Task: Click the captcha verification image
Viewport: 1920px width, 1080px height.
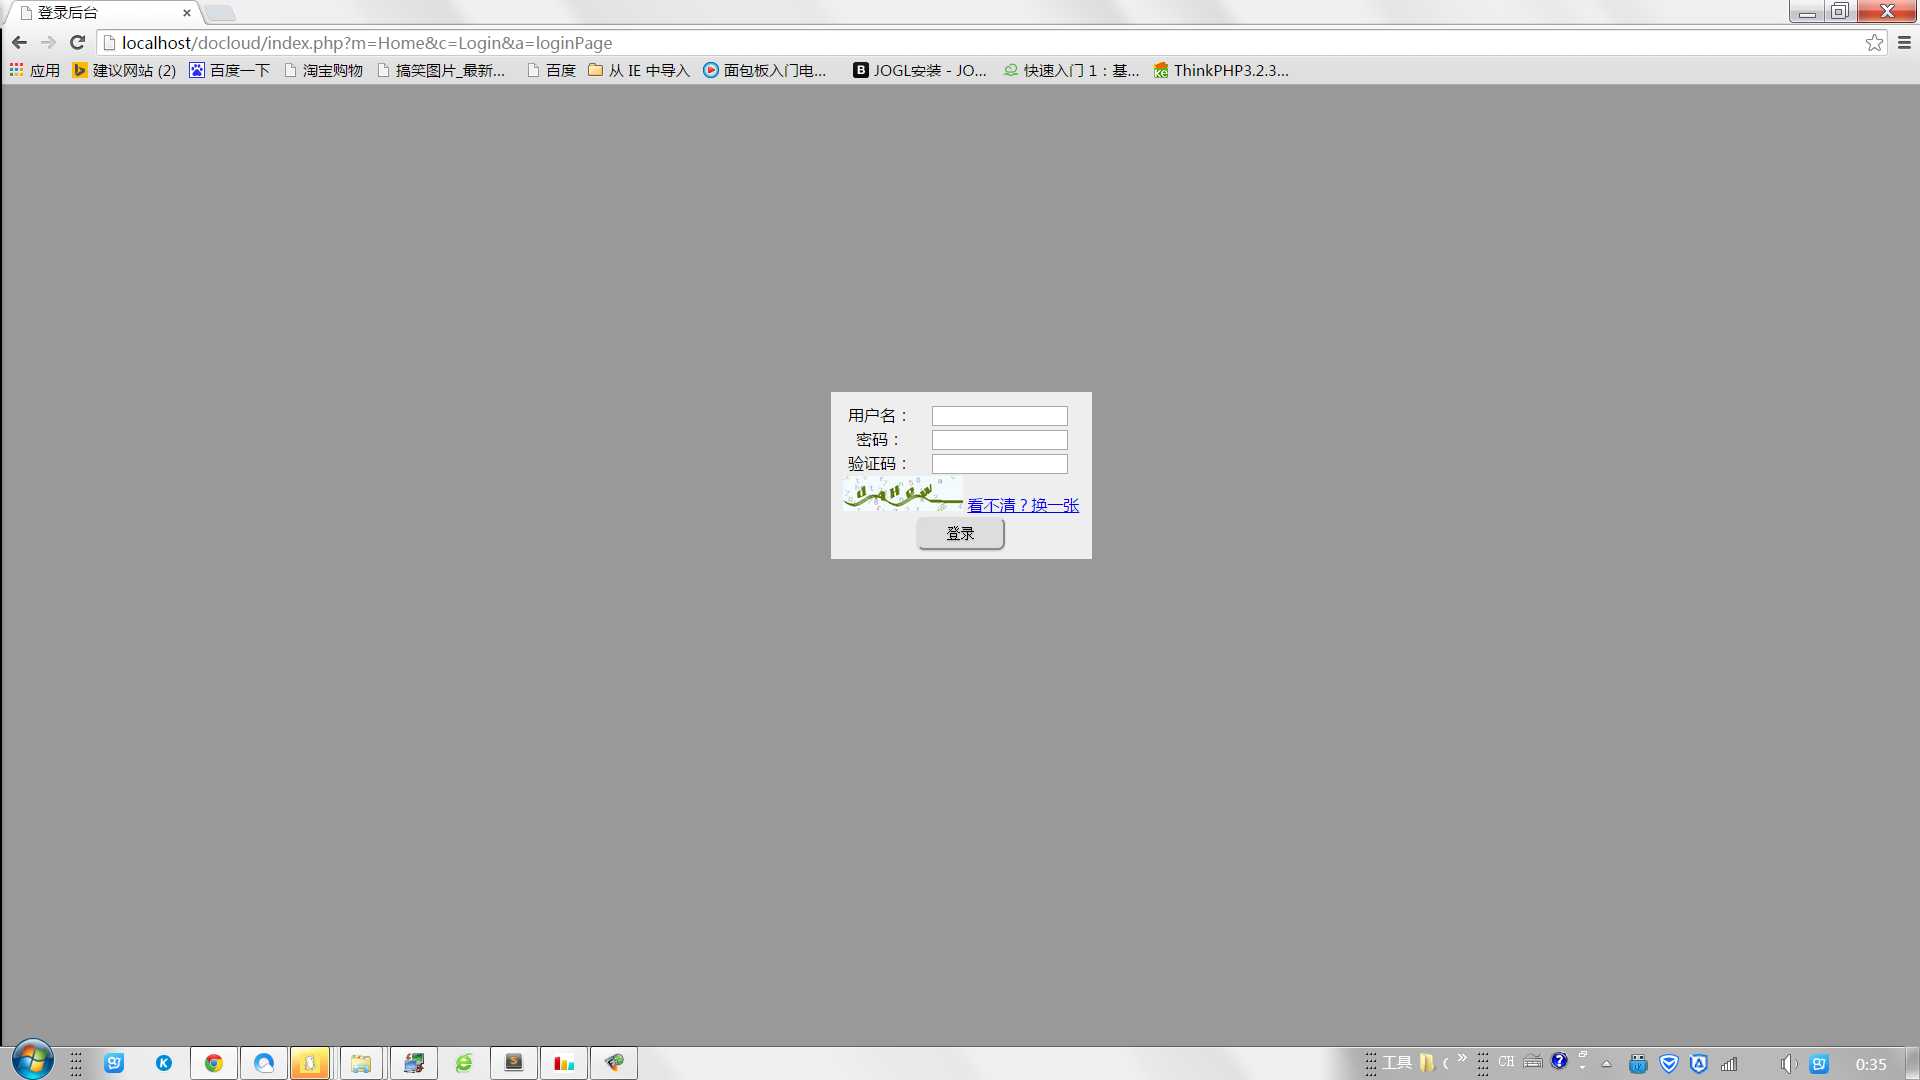Action: coord(903,495)
